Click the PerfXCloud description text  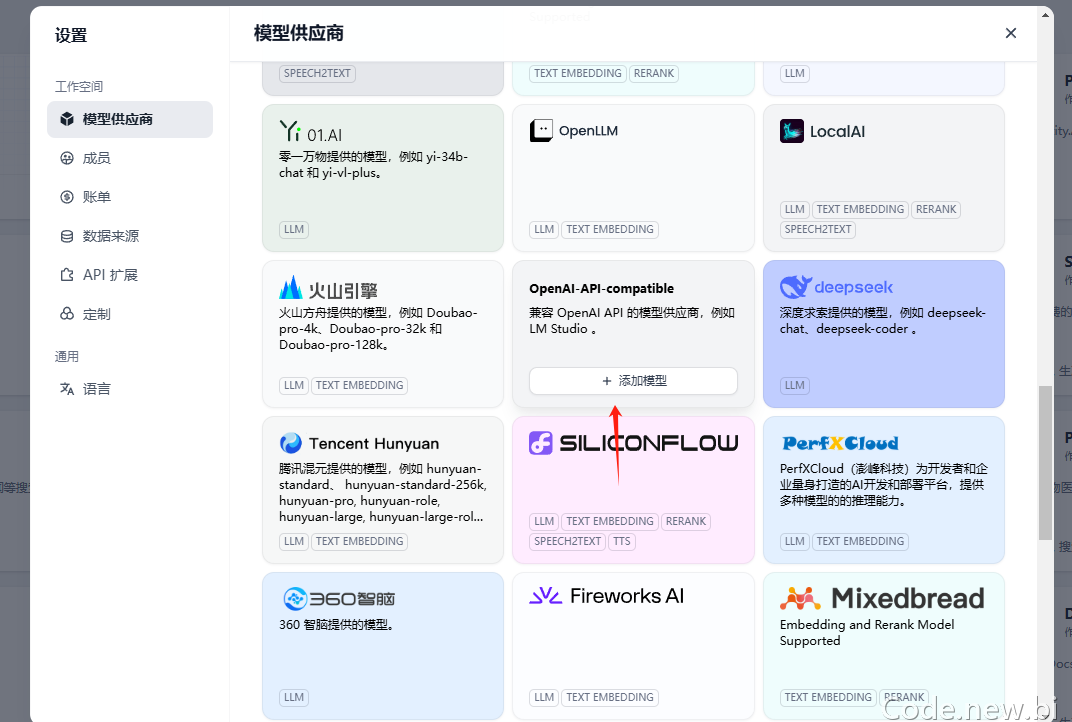(883, 485)
